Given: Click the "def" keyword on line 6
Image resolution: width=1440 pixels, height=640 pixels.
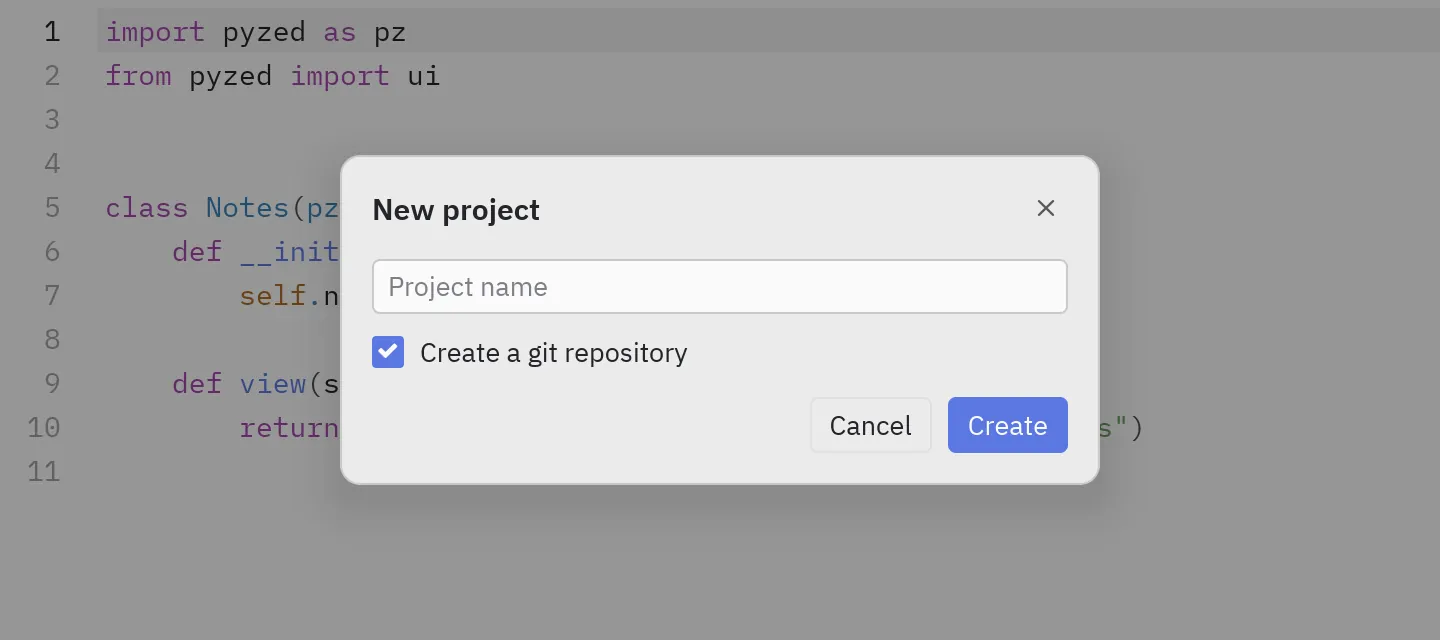Looking at the screenshot, I should [x=197, y=251].
